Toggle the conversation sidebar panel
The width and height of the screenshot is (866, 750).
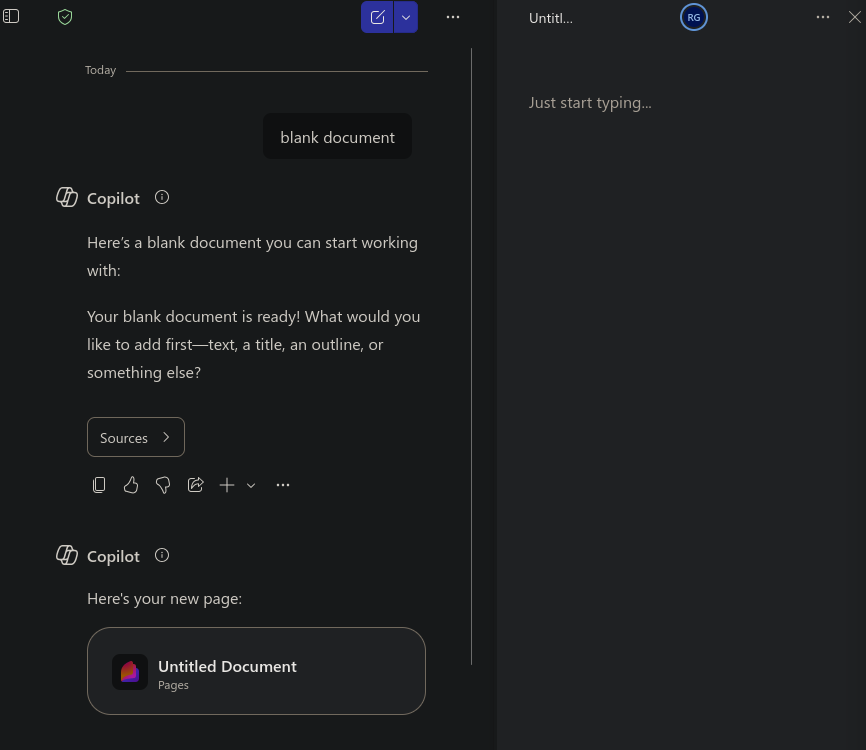(11, 16)
